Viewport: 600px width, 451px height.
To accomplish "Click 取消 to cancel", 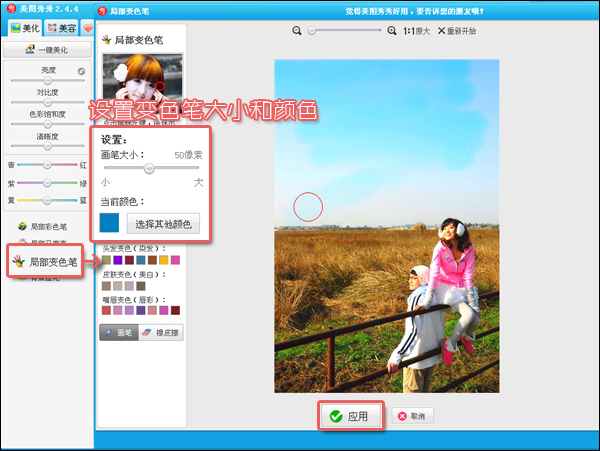I will [413, 415].
